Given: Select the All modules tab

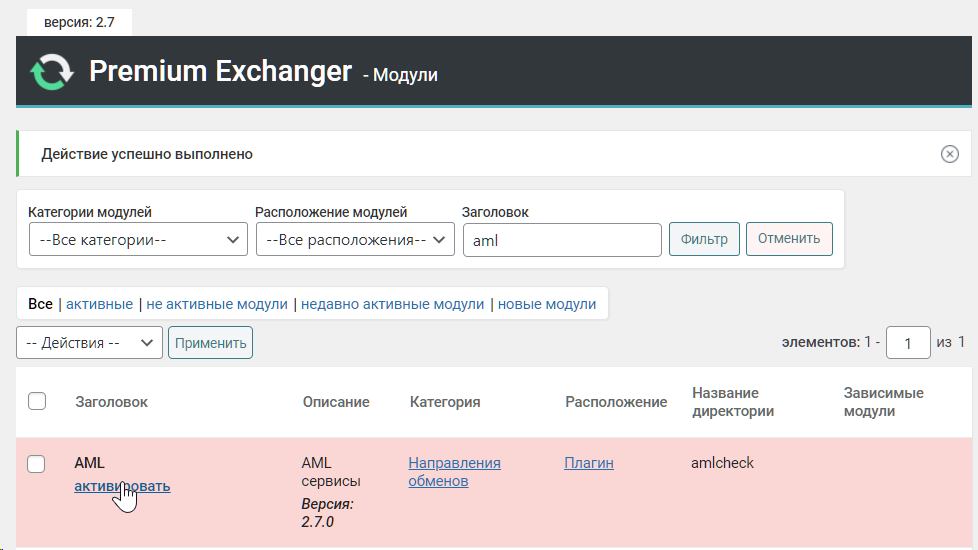Looking at the screenshot, I should pyautogui.click(x=40, y=304).
